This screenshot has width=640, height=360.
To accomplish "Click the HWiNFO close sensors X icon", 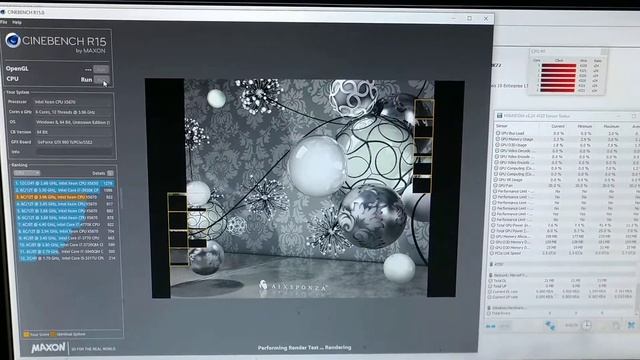I will pyautogui.click(x=631, y=325).
